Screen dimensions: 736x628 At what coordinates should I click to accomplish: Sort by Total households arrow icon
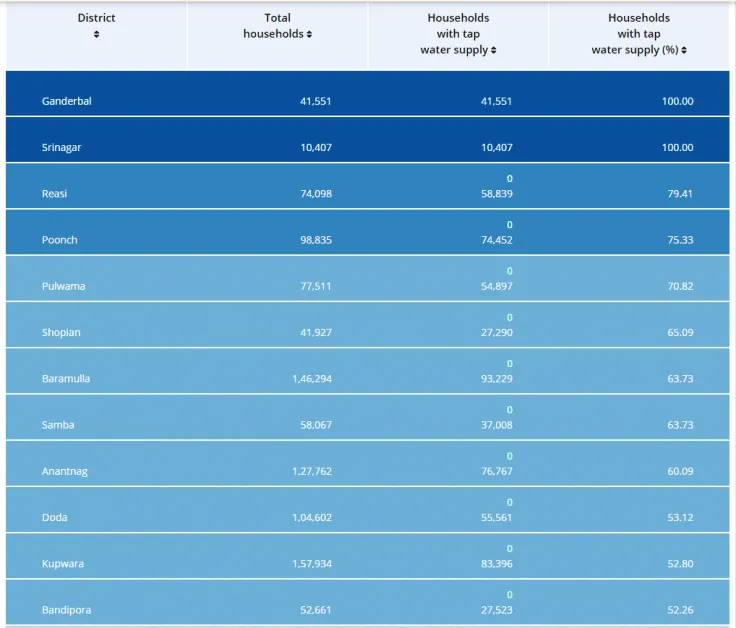coord(309,35)
